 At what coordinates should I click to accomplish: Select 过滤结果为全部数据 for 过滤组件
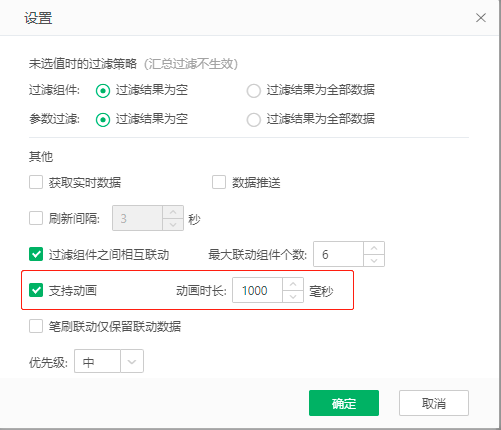[254, 91]
